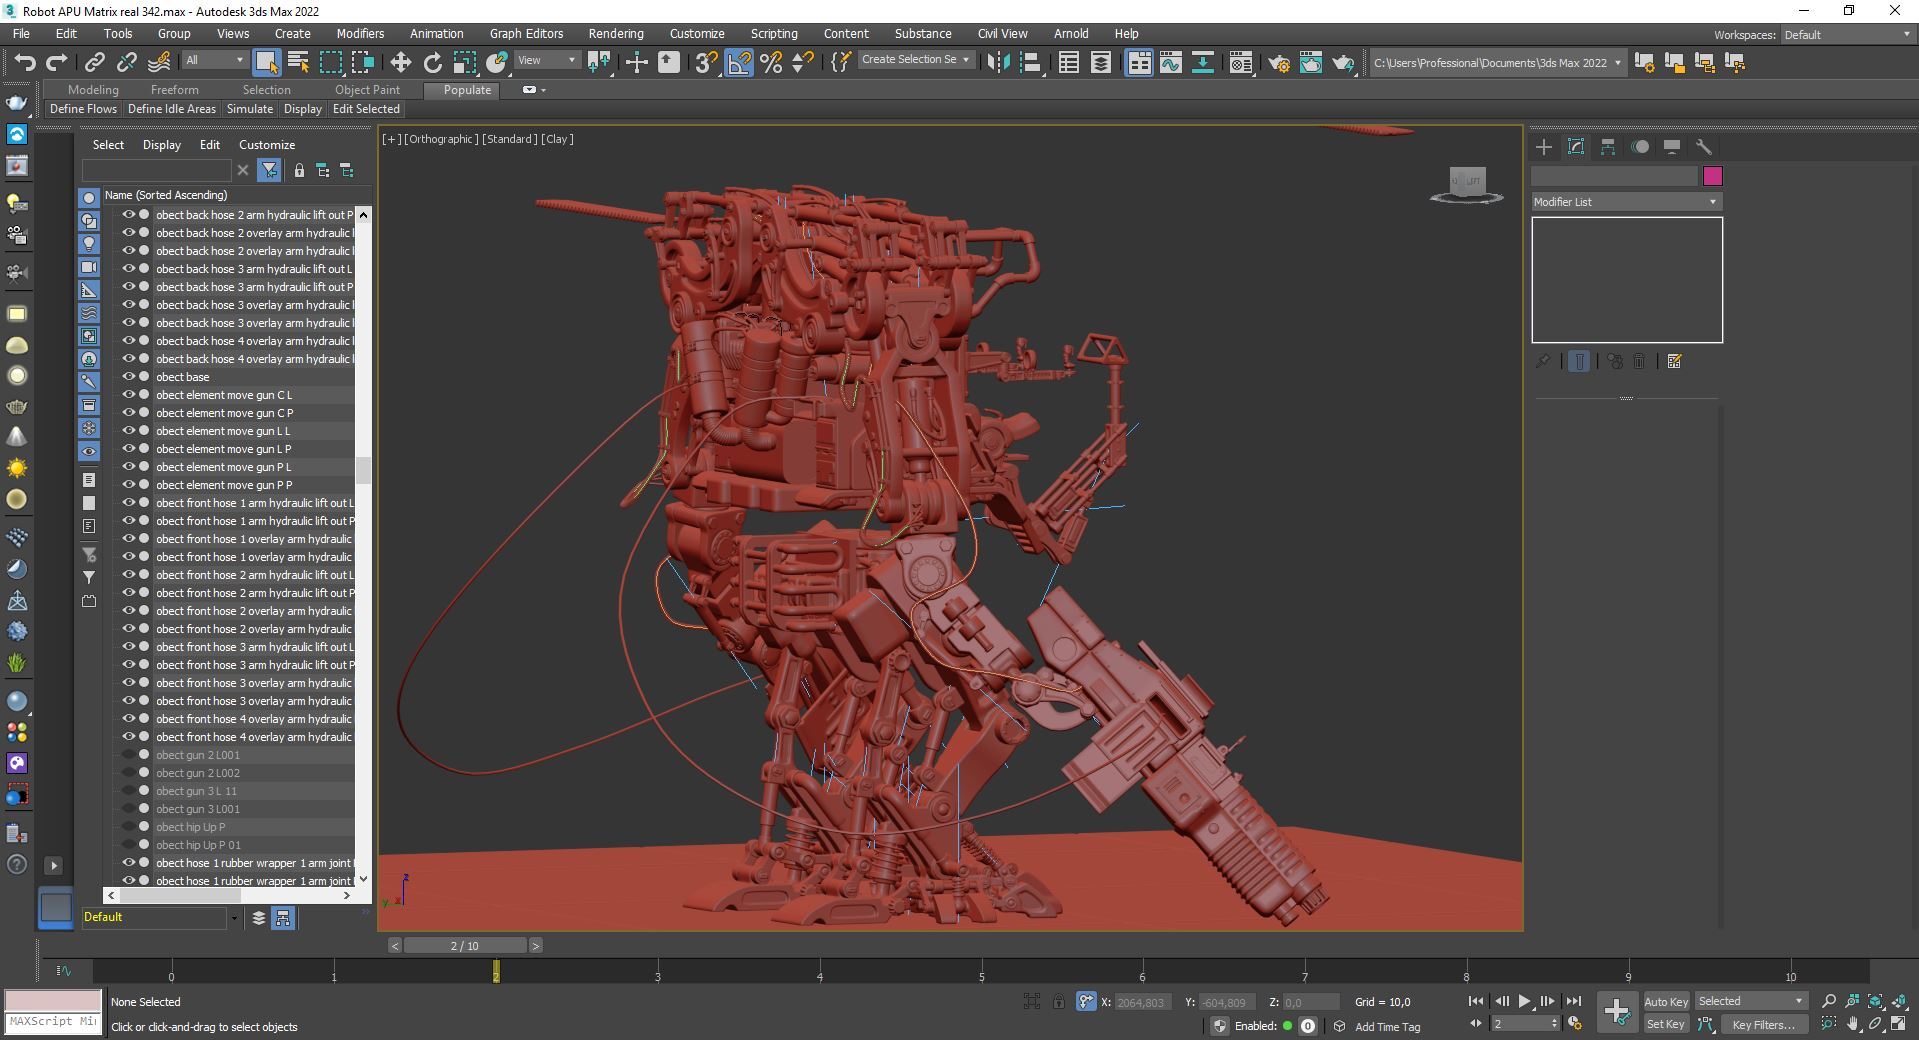The height and width of the screenshot is (1040, 1919).
Task: Show the hidden 'obect gun 2 L001' object
Action: (128, 755)
